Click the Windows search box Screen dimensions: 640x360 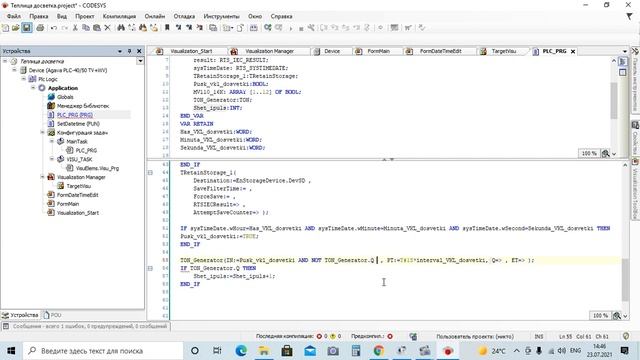(103, 351)
